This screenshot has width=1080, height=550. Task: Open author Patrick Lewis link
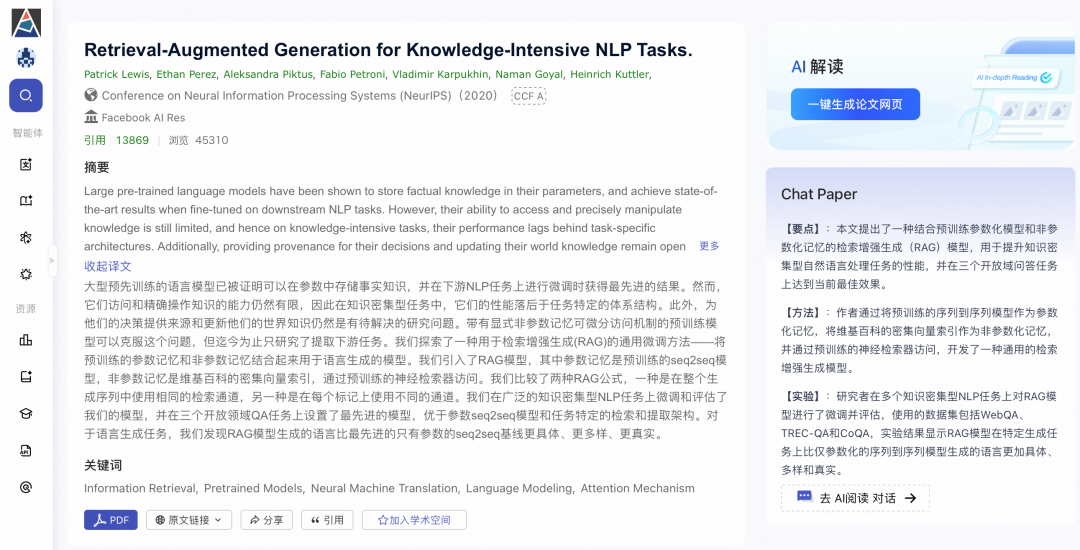tap(116, 74)
